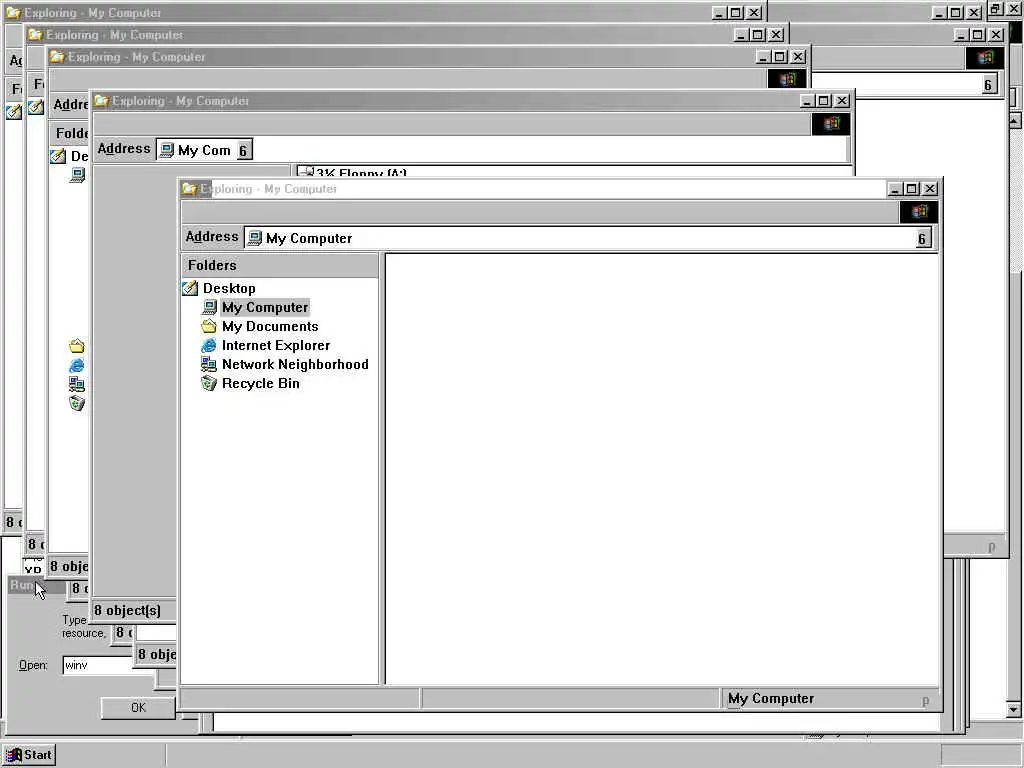Image resolution: width=1024 pixels, height=768 pixels.
Task: Open the front window's Address bar dropdown arrow
Action: pyautogui.click(x=922, y=238)
